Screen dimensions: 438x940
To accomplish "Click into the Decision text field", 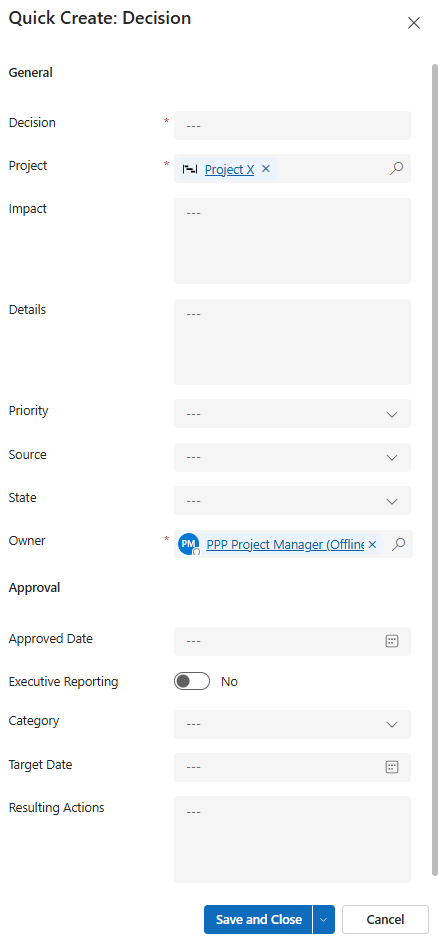I will click(x=292, y=125).
